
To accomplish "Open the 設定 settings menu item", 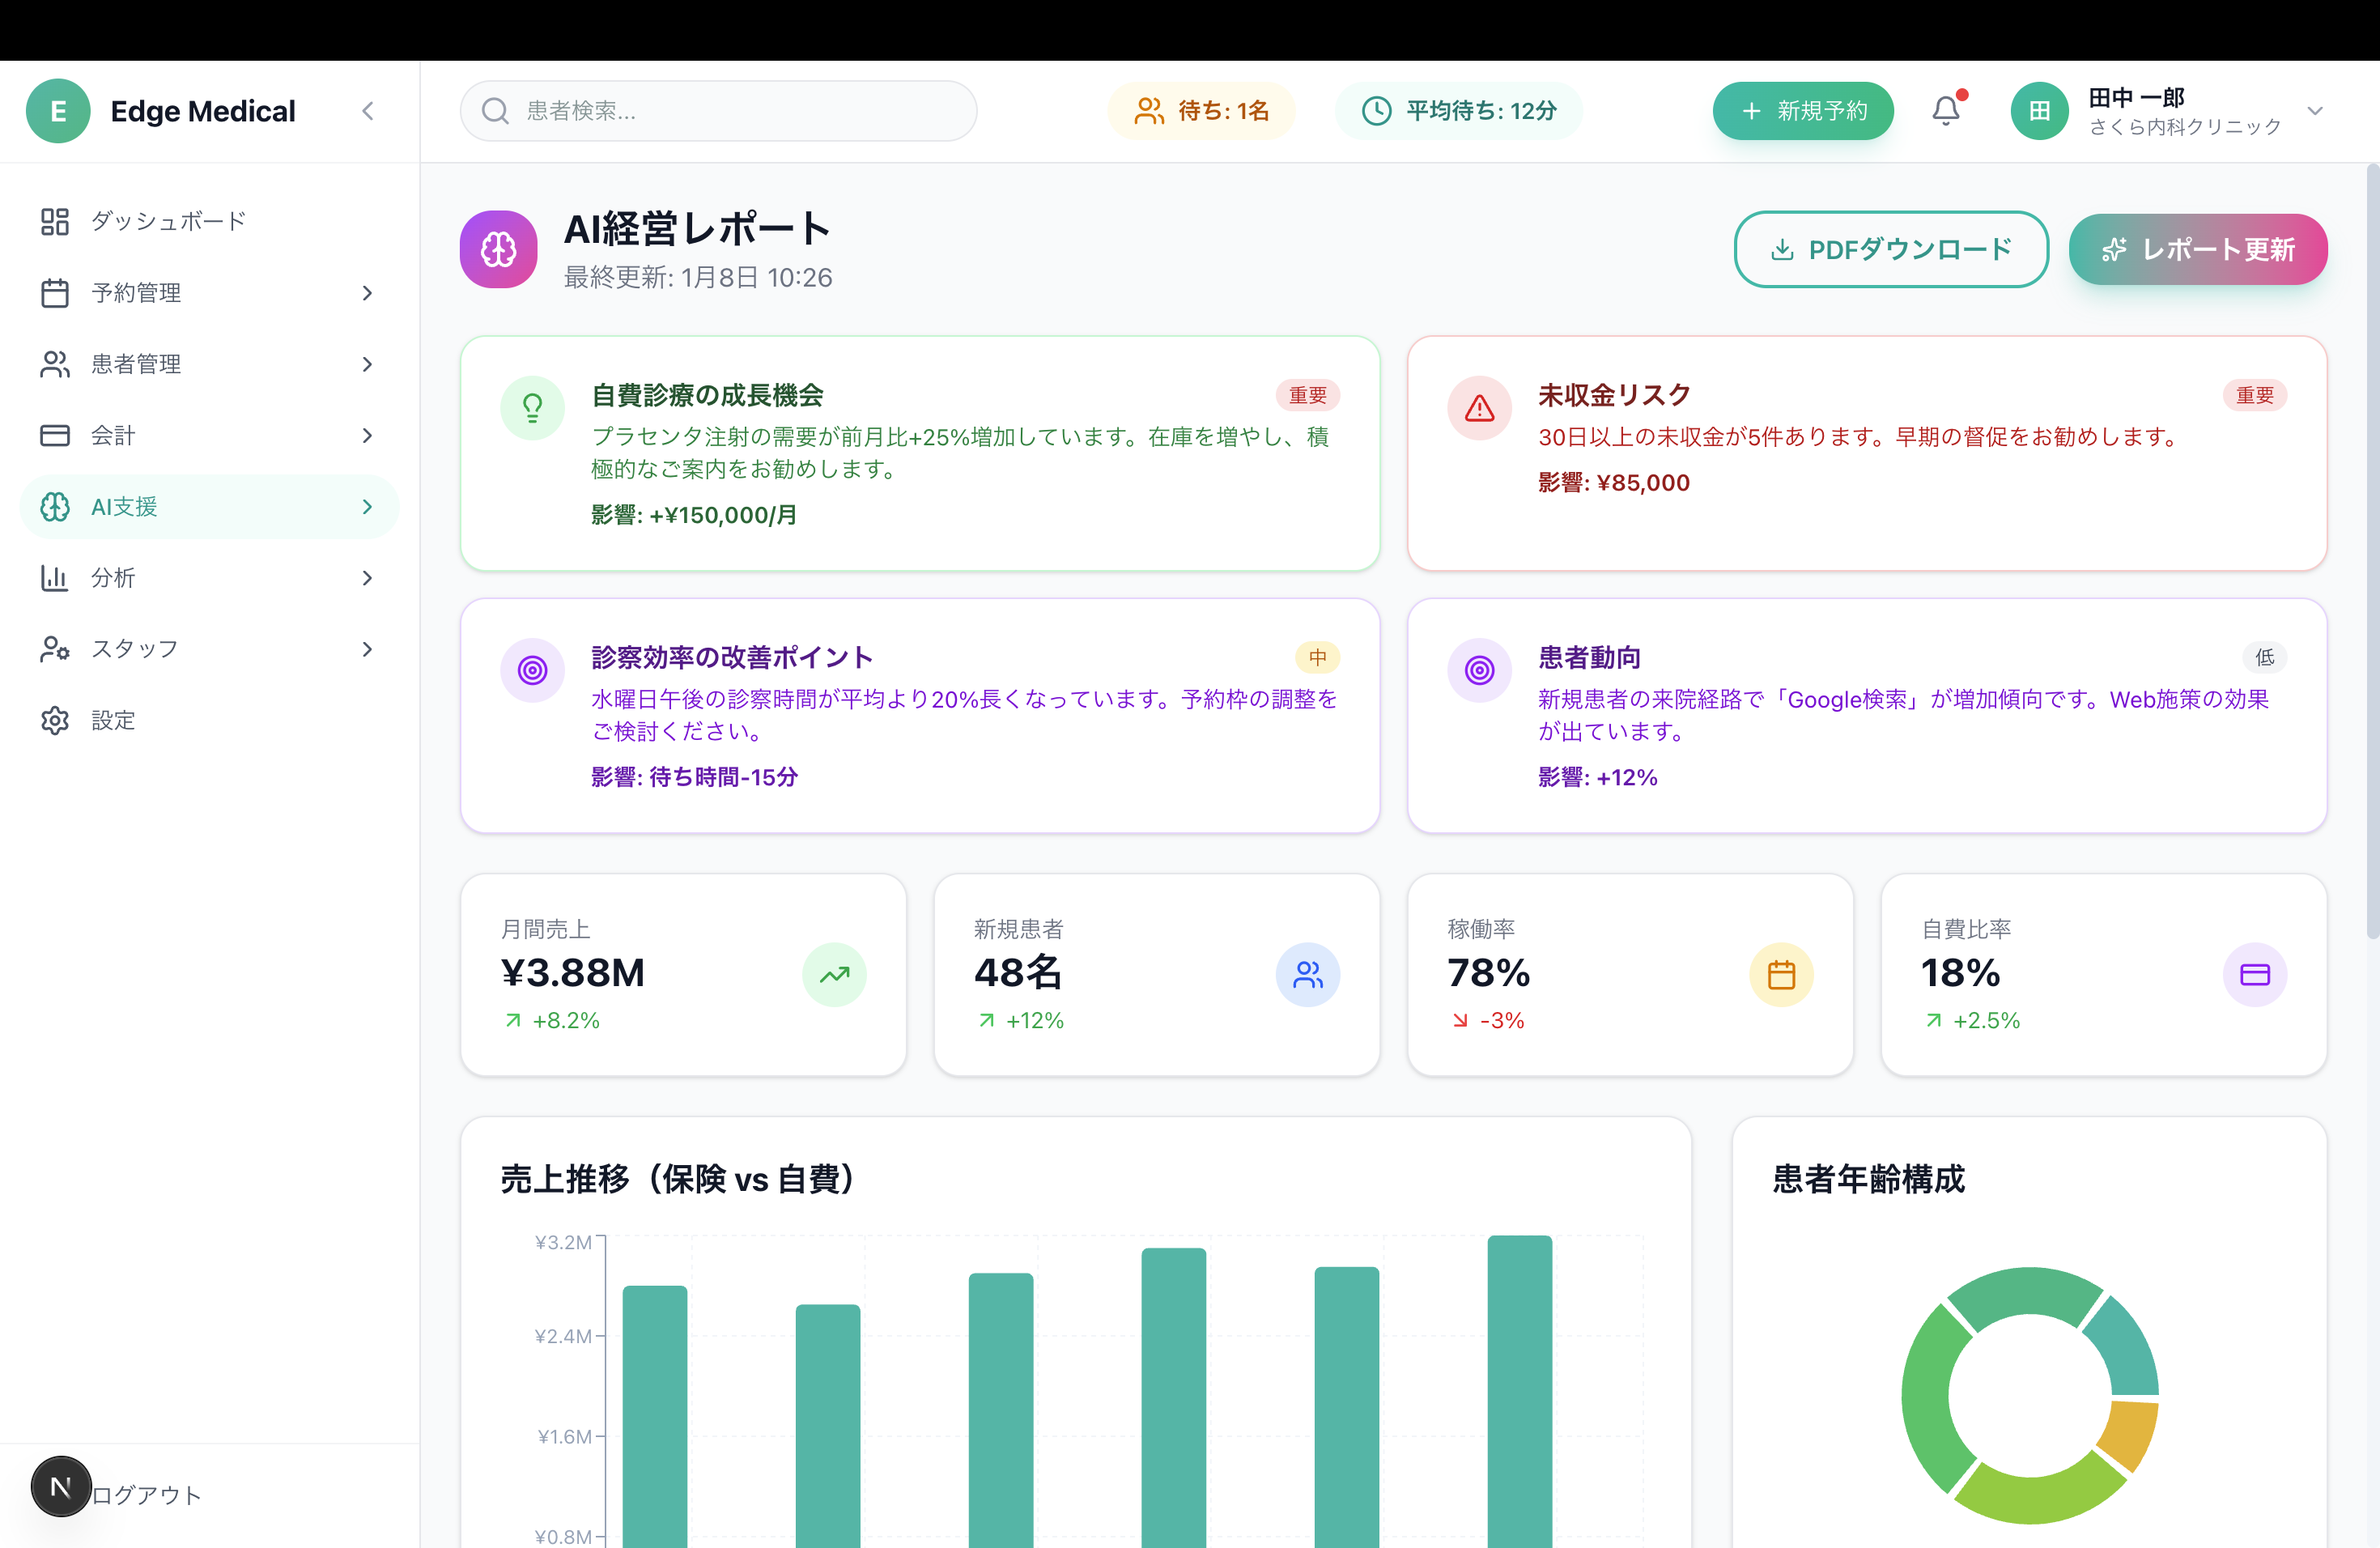I will [x=112, y=720].
